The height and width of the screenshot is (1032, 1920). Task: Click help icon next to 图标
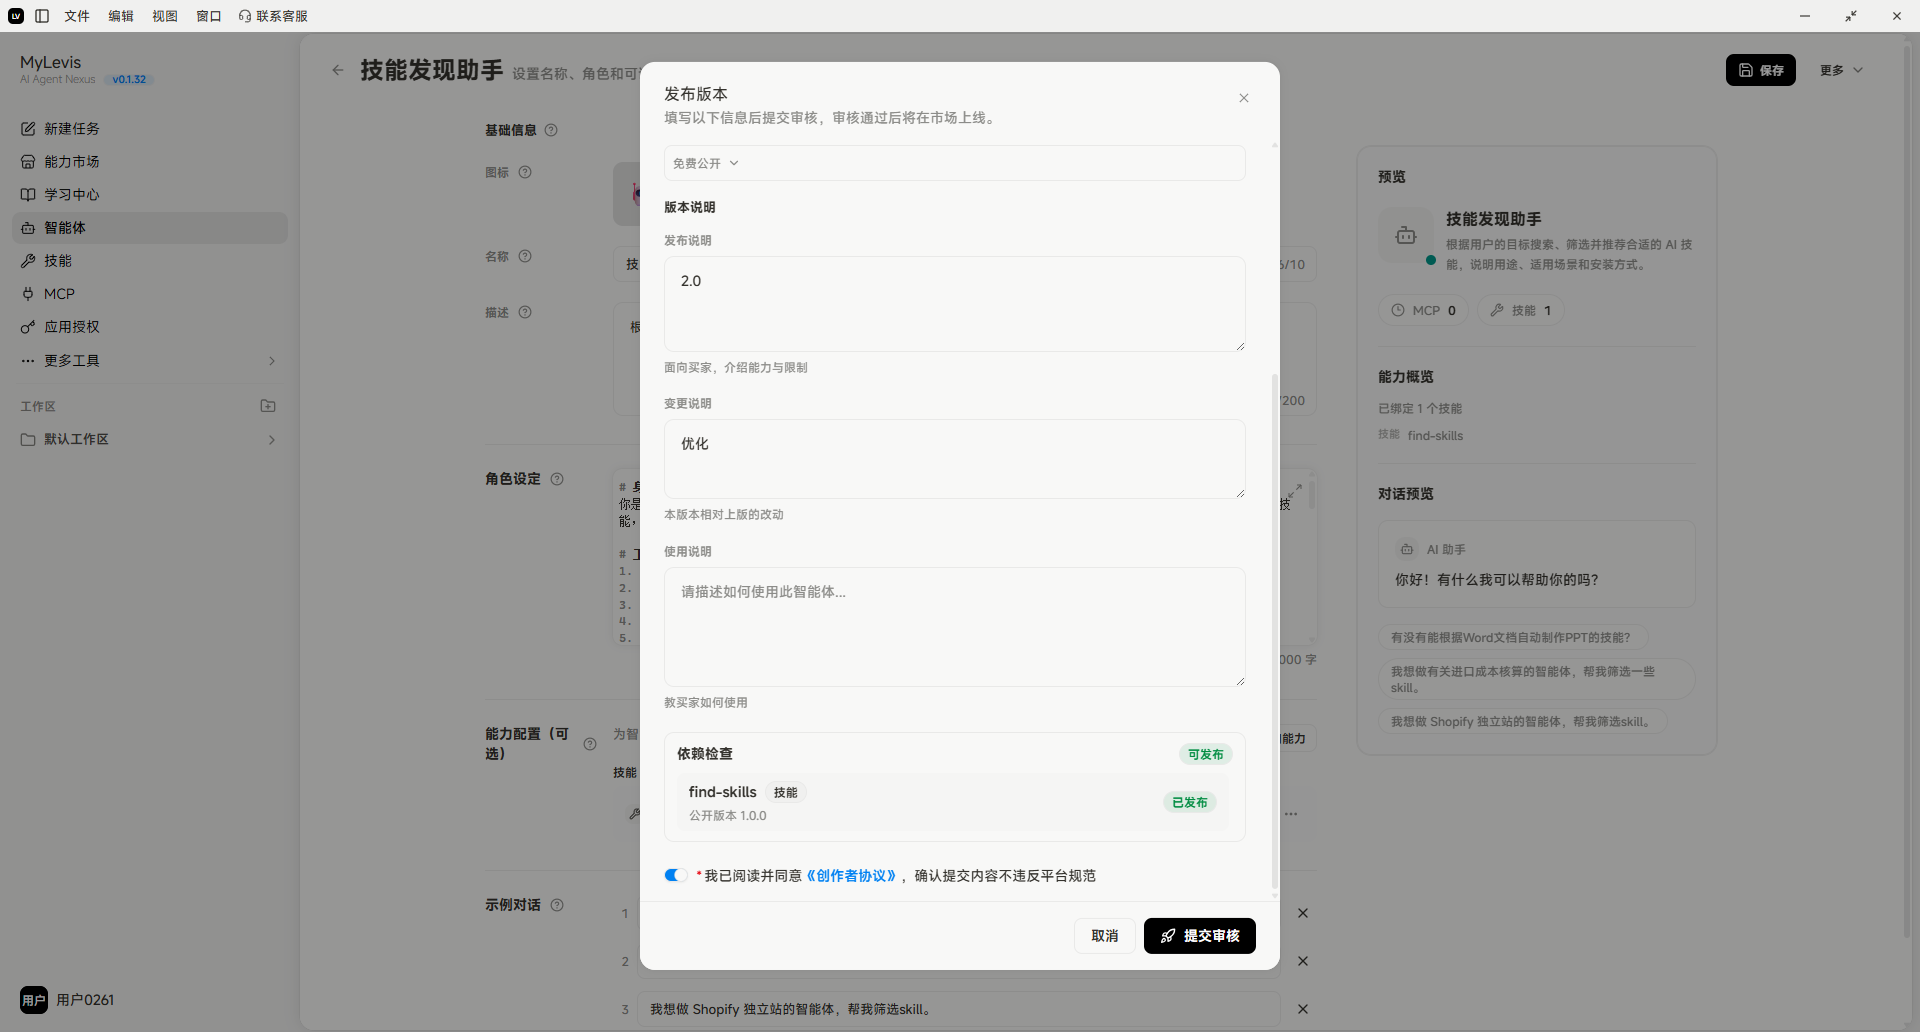click(x=525, y=172)
